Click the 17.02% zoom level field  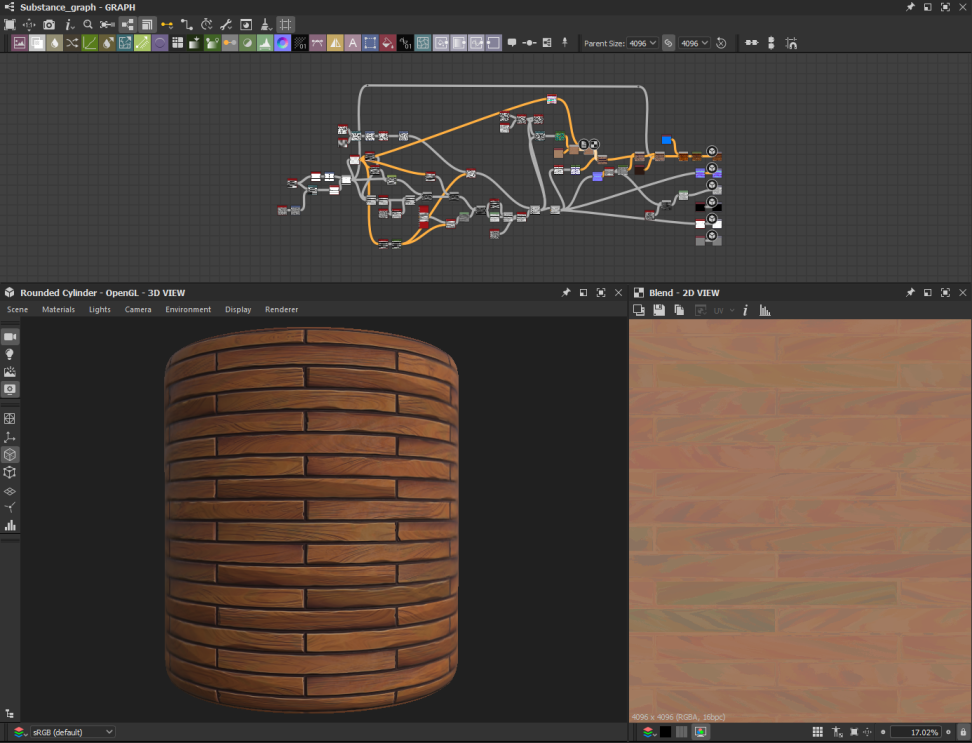[915, 732]
